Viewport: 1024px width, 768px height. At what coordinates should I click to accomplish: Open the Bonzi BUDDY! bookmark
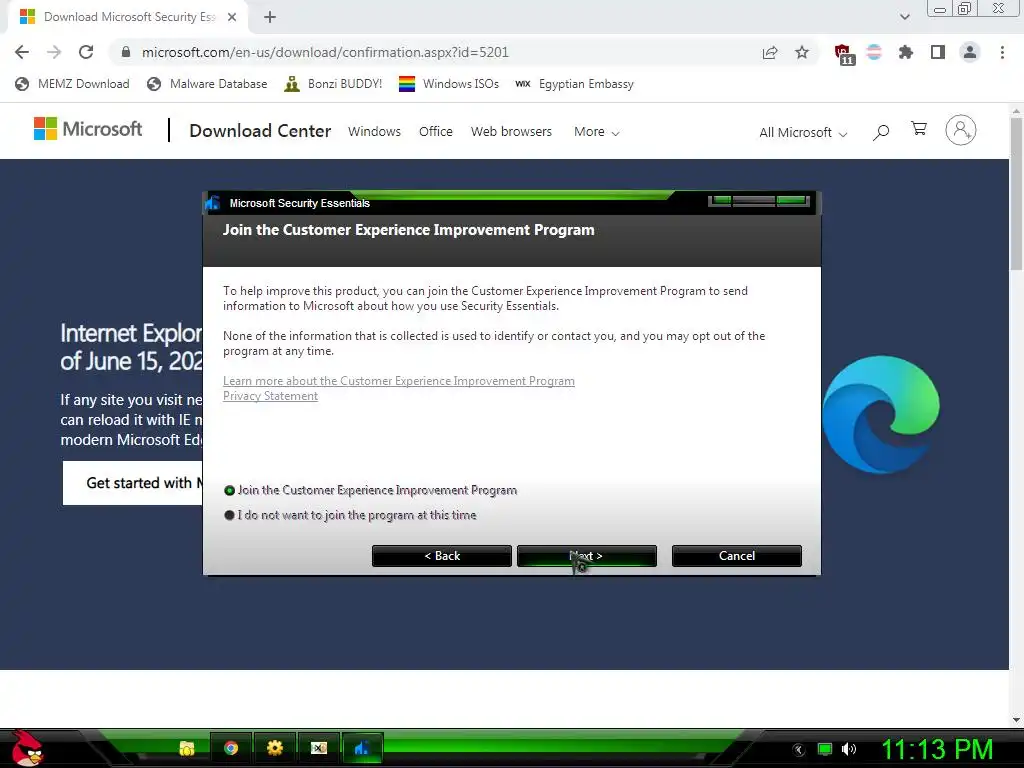coord(333,84)
